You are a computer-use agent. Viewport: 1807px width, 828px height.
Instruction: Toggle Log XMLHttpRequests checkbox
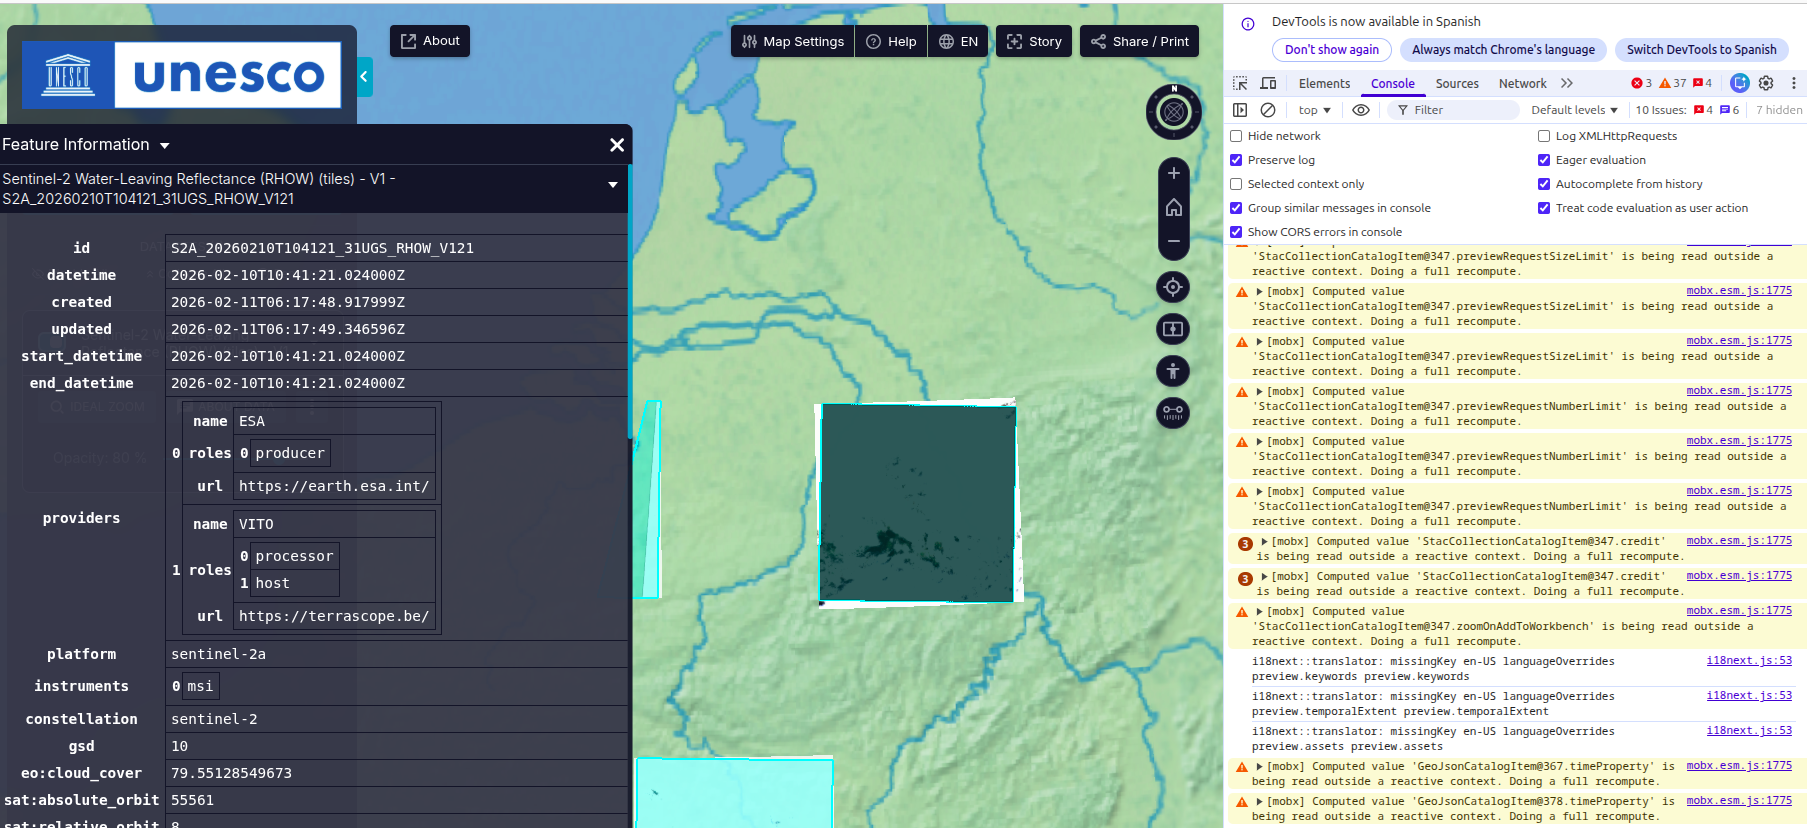pos(1544,136)
